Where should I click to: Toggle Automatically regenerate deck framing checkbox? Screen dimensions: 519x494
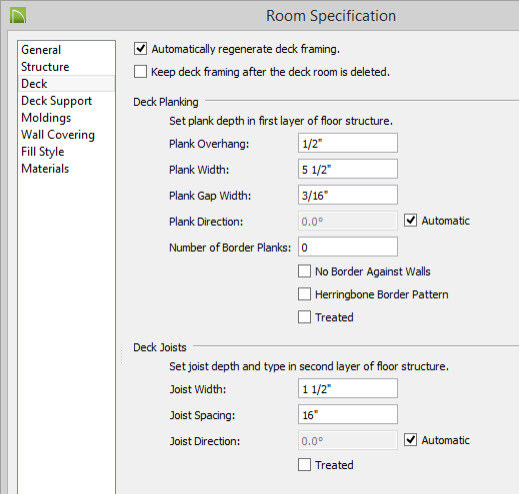coord(140,49)
